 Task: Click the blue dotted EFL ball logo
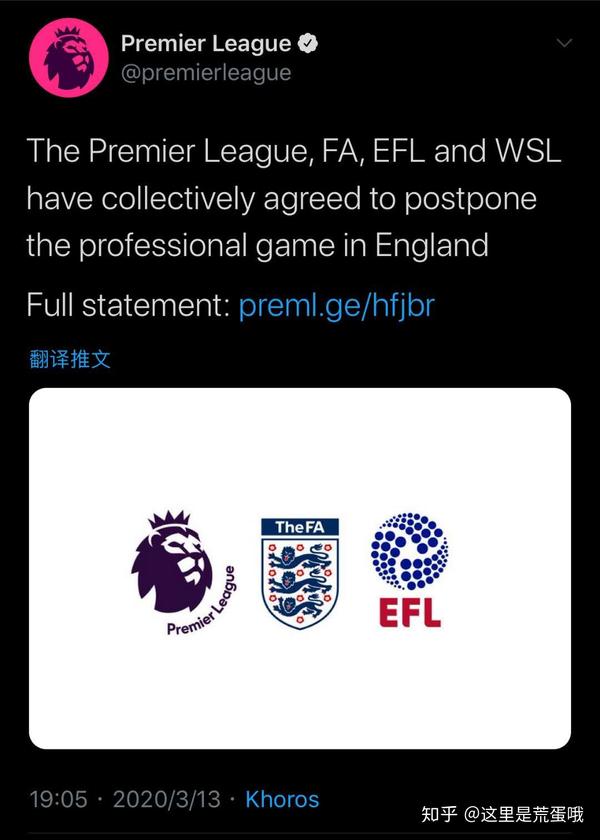click(409, 552)
